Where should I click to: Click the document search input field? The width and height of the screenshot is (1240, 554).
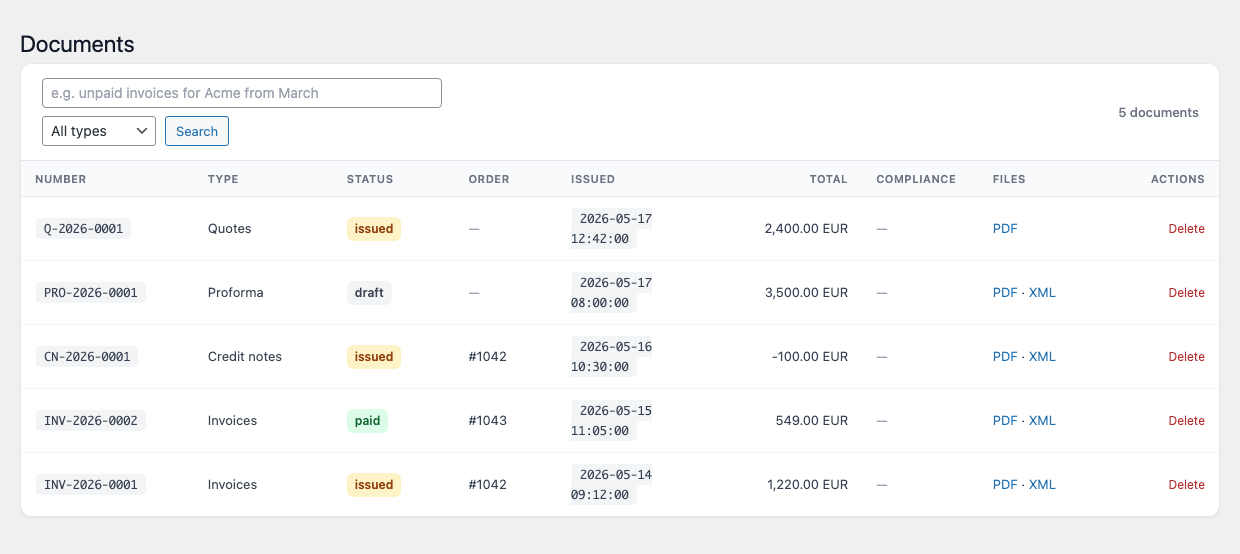pyautogui.click(x=242, y=93)
